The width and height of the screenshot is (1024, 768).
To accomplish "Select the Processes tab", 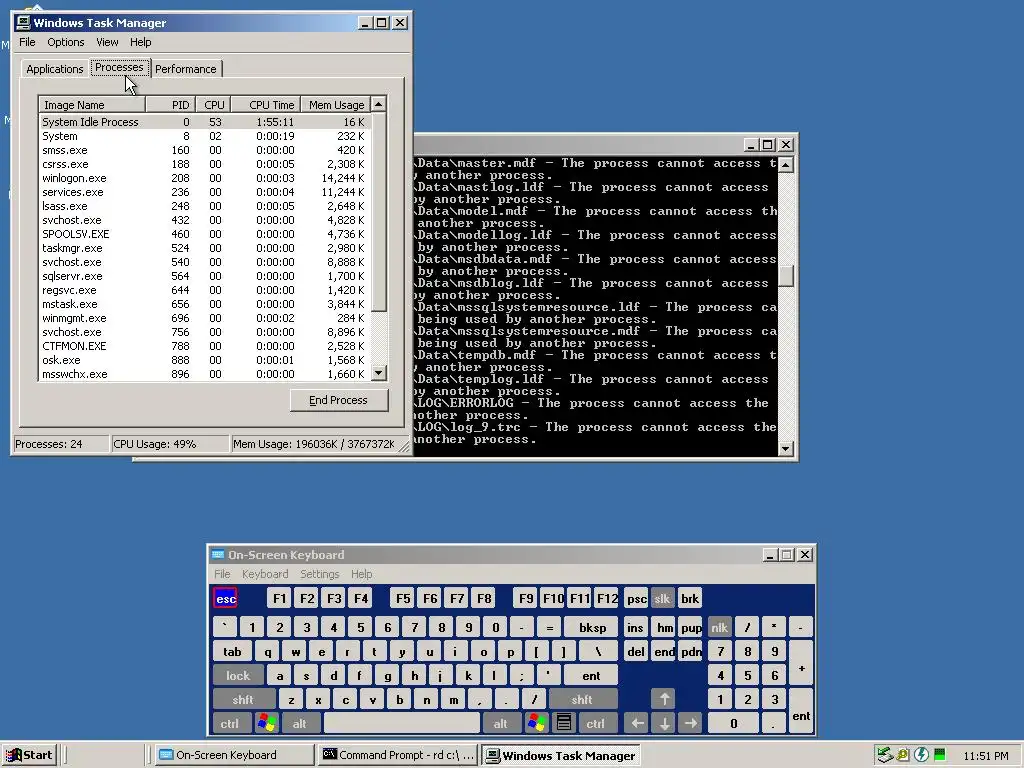I will [x=119, y=67].
